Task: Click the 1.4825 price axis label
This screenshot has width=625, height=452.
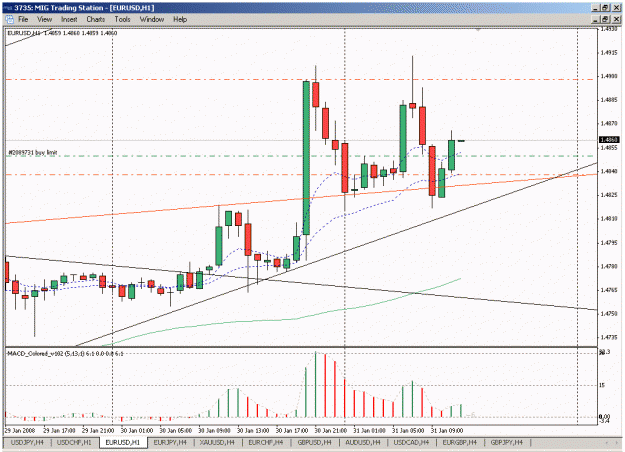Action: pyautogui.click(x=609, y=195)
